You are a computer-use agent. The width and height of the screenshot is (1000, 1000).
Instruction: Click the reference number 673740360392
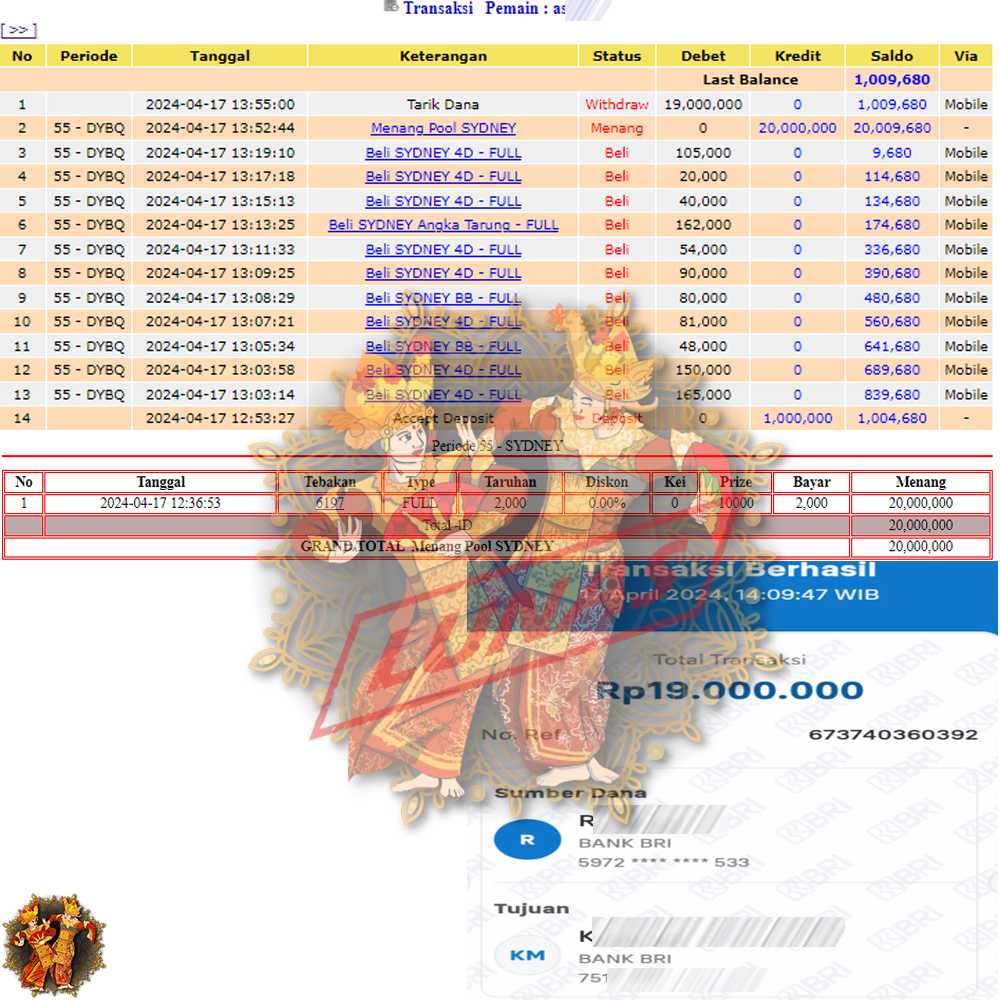tap(893, 735)
